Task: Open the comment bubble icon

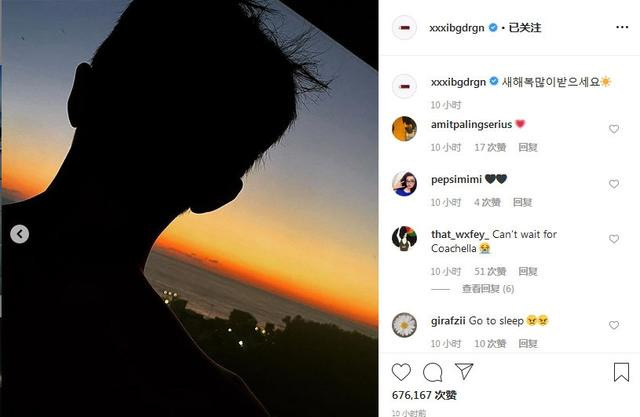Action: pos(433,372)
